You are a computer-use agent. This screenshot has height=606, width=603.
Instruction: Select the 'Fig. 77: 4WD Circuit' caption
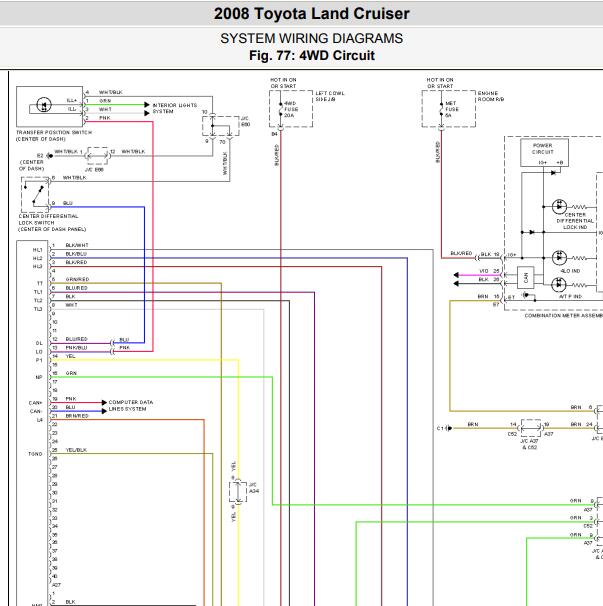[x=312, y=55]
